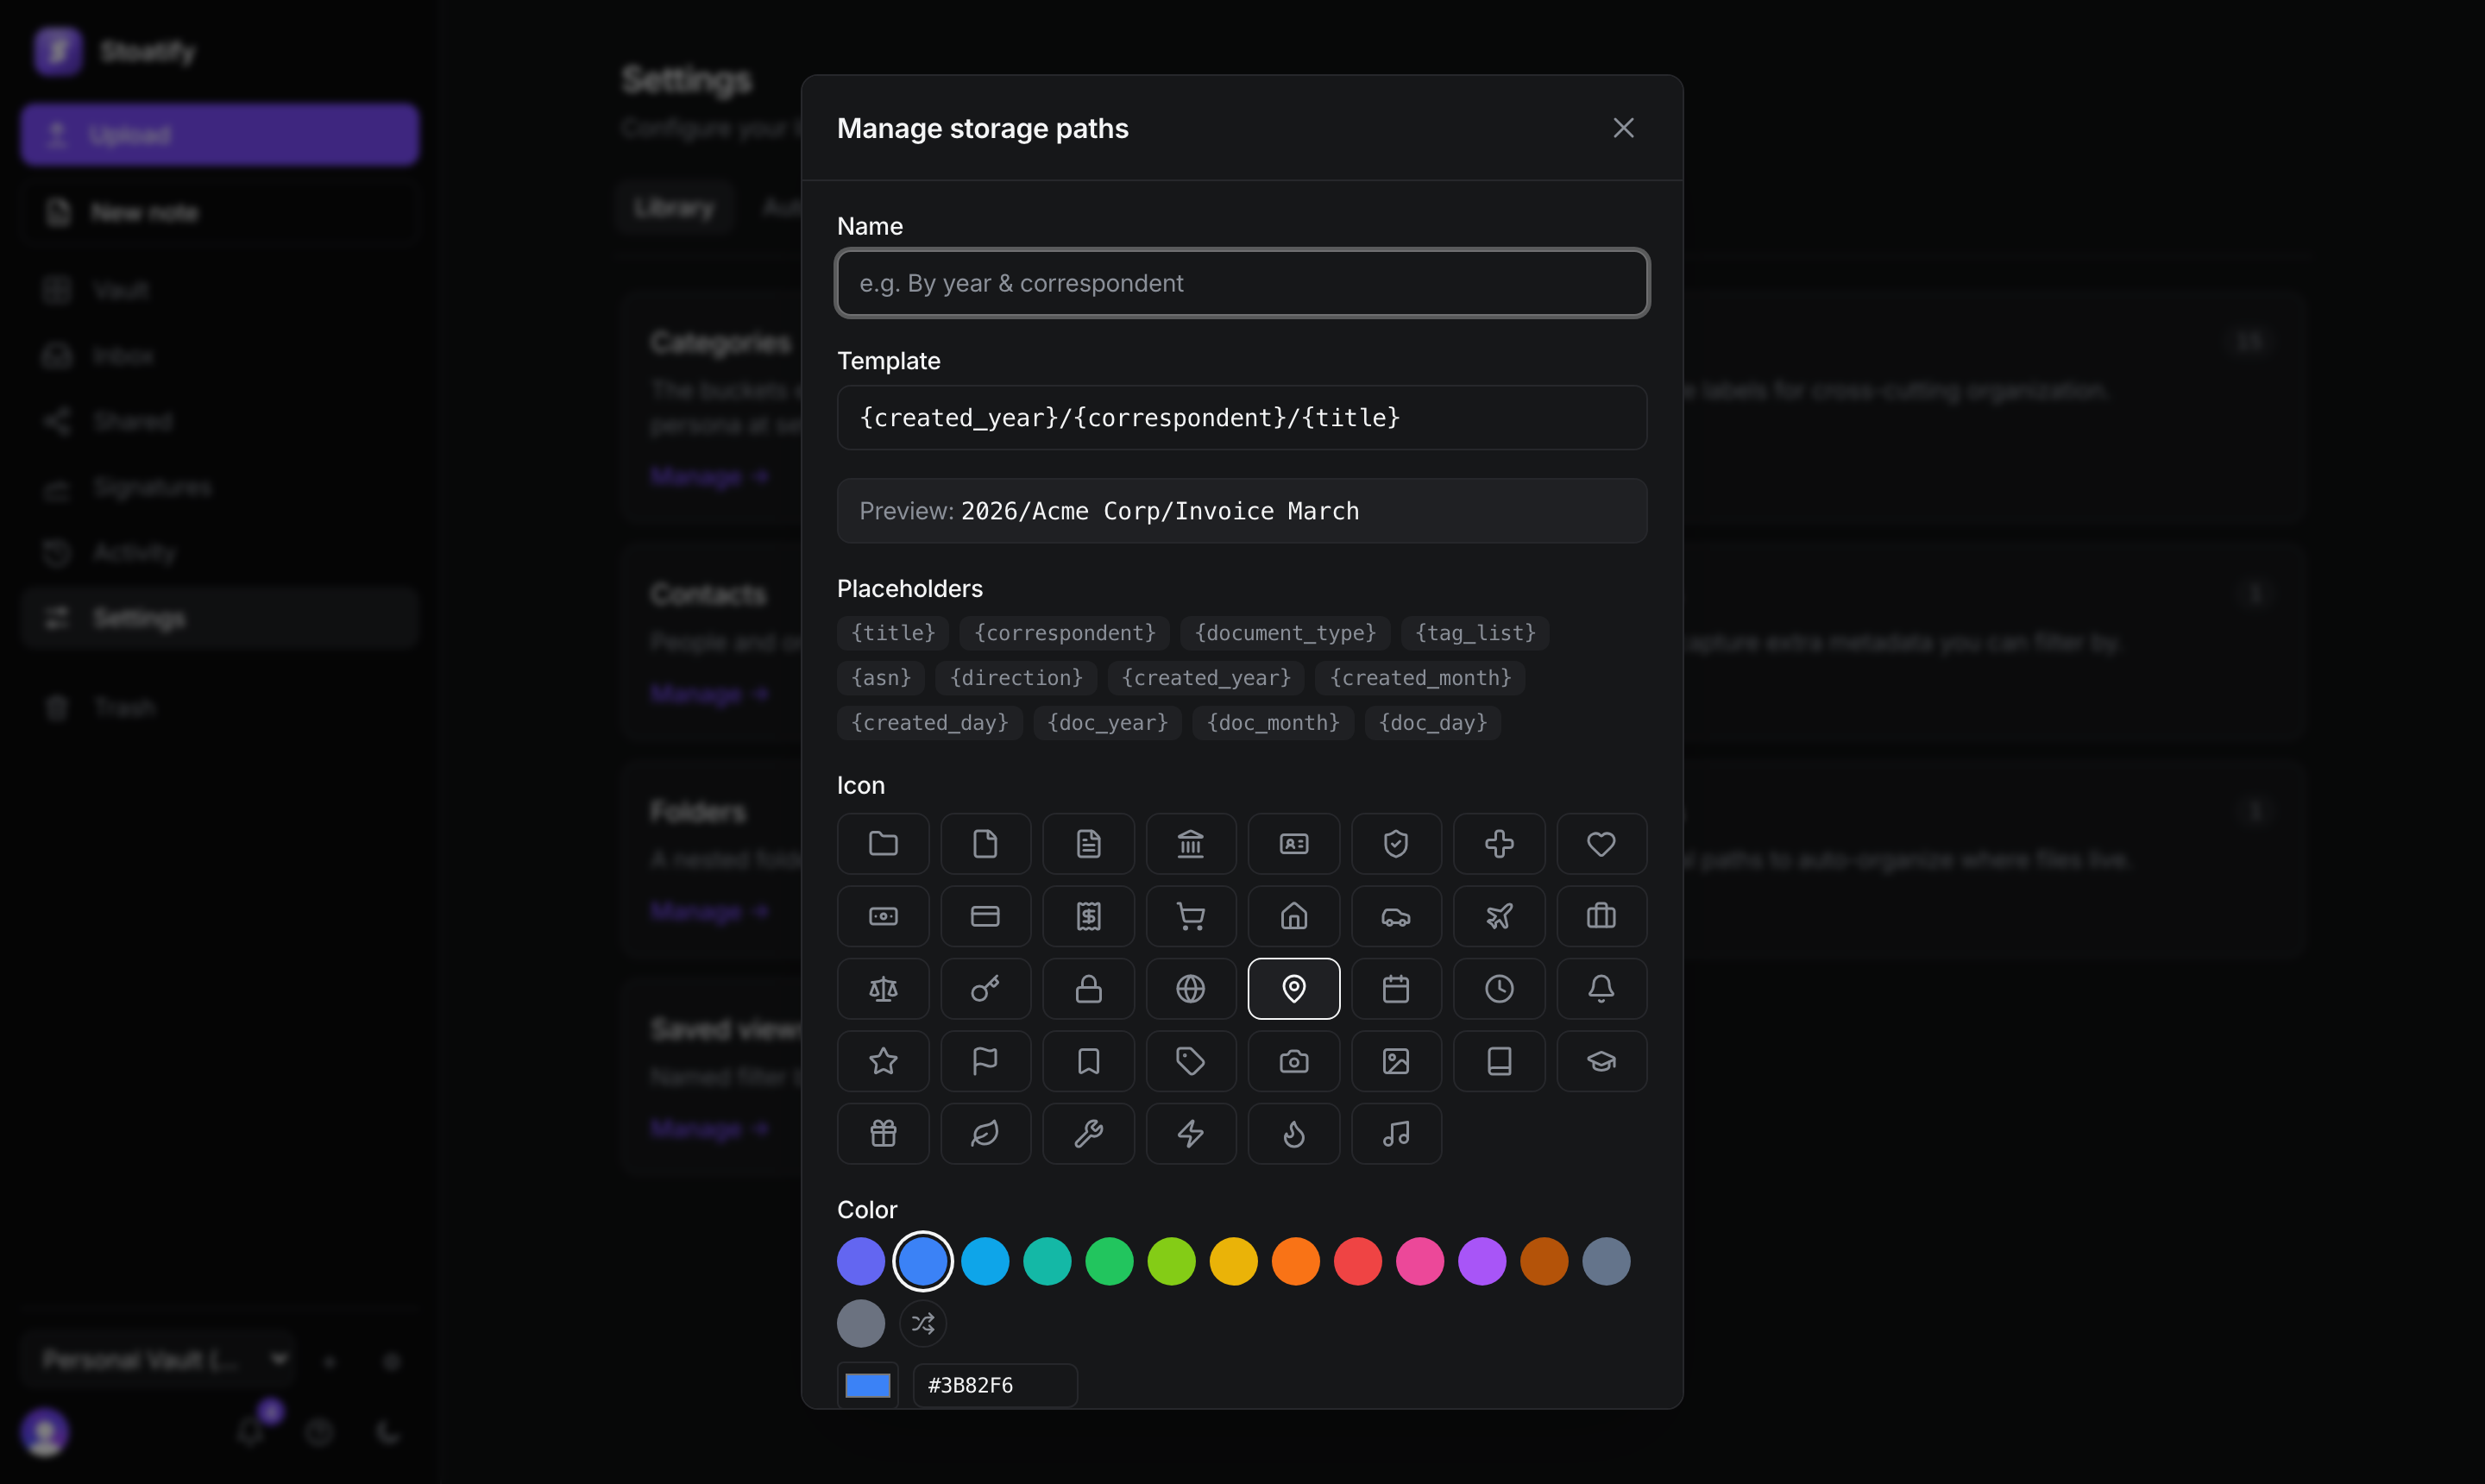Screen dimensions: 2485x1484
Task: Pick the teal color swatch
Action: point(1047,1262)
